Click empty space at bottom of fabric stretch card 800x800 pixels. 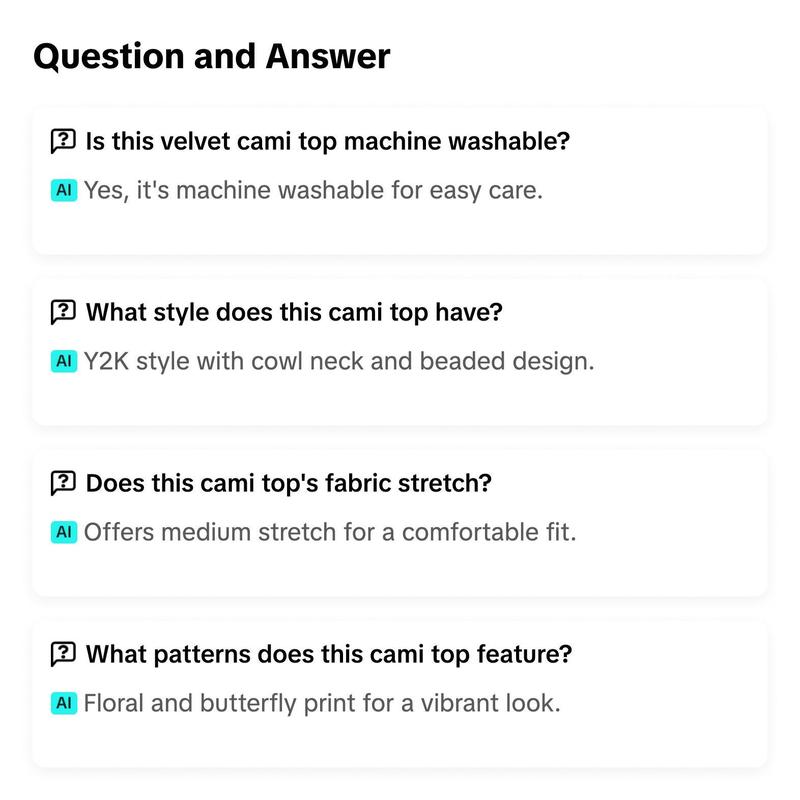point(399,571)
